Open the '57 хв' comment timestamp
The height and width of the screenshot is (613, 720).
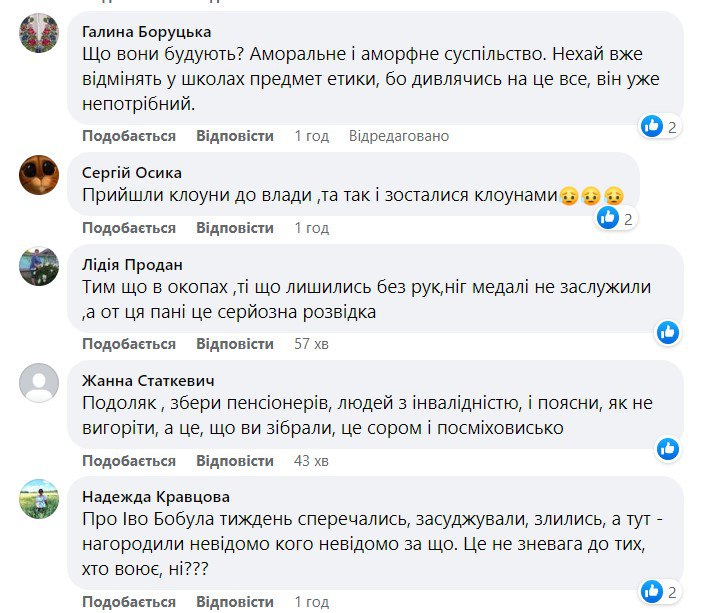pyautogui.click(x=311, y=344)
